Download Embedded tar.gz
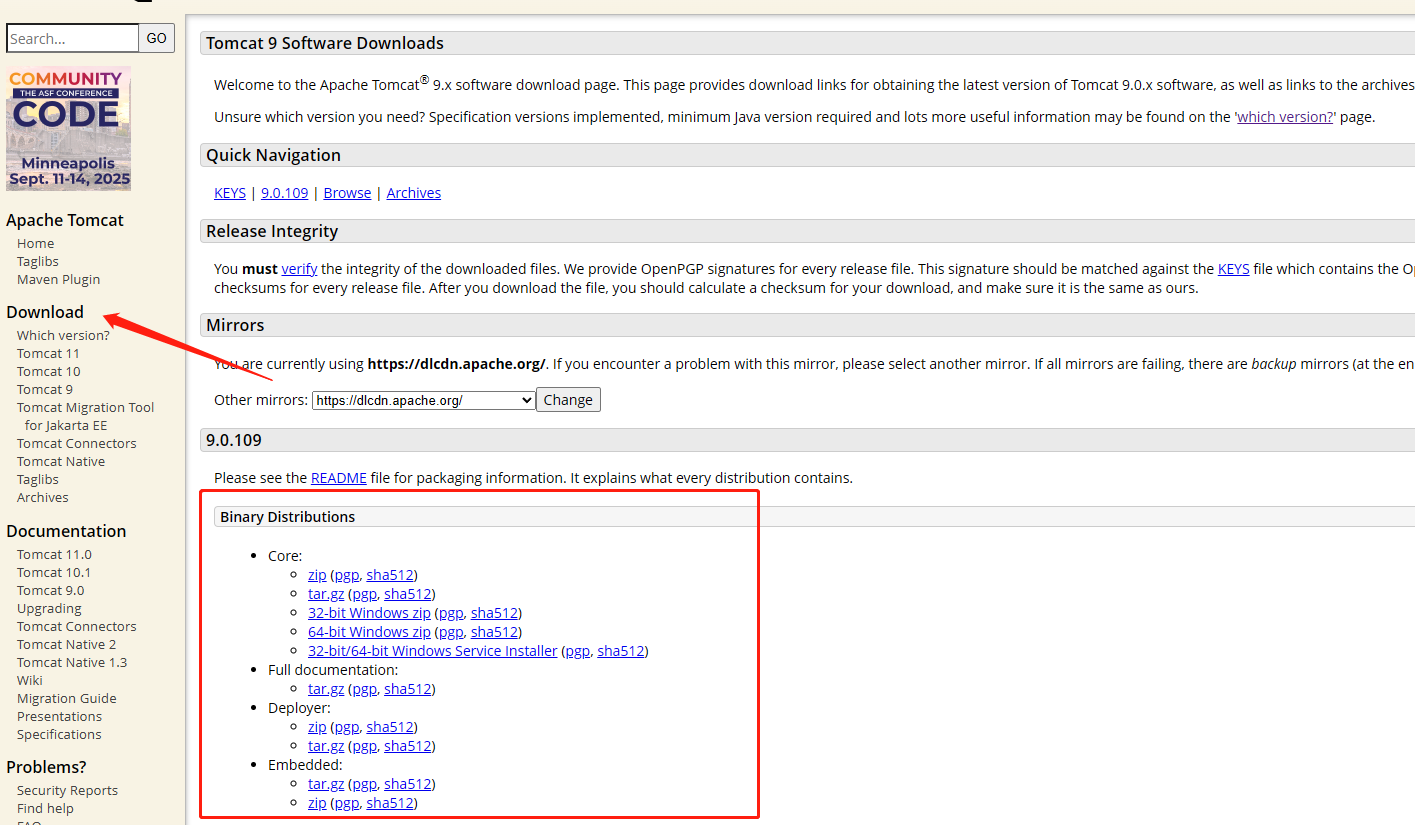The height and width of the screenshot is (825, 1415). pyautogui.click(x=326, y=784)
